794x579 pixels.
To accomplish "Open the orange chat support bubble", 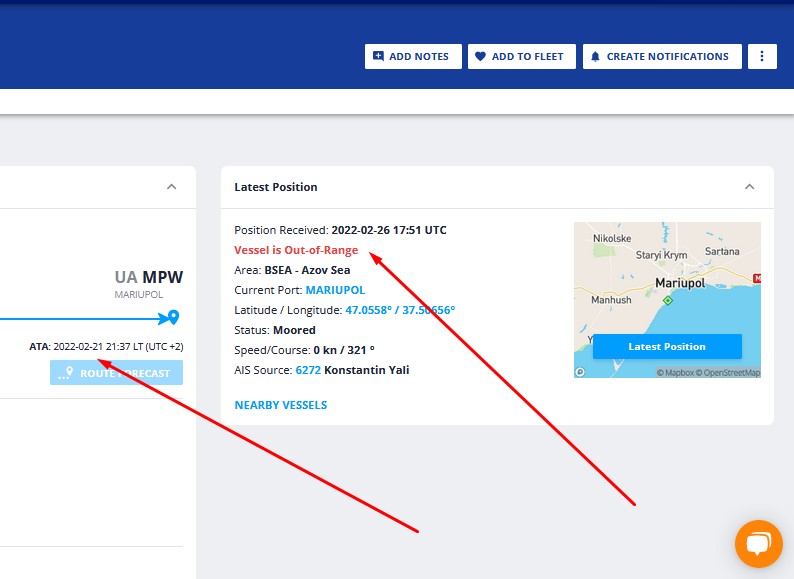I will point(759,544).
